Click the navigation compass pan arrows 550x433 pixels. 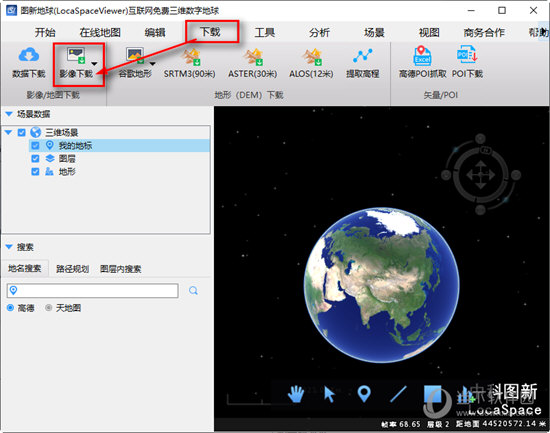point(481,174)
